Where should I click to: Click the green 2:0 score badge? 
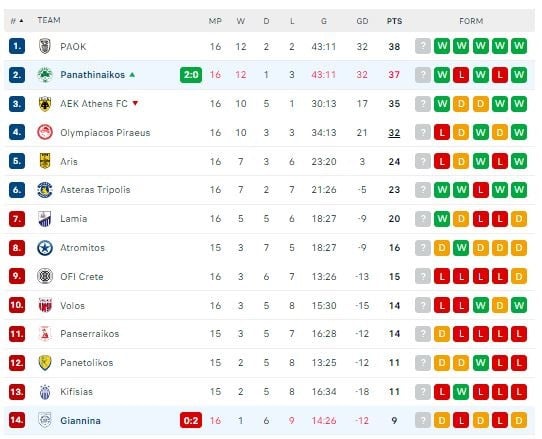click(x=191, y=75)
